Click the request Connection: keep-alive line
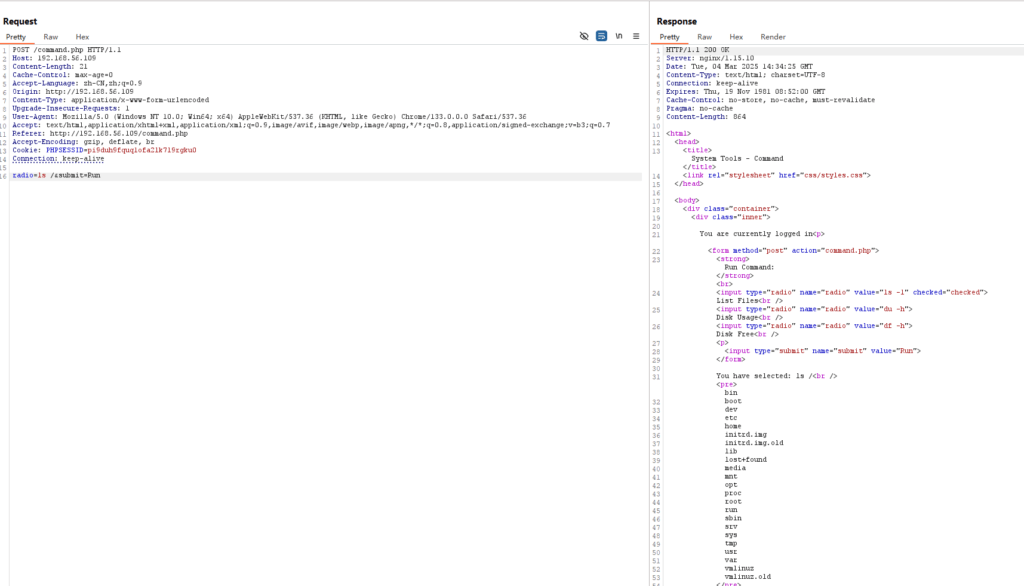 pos(58,159)
